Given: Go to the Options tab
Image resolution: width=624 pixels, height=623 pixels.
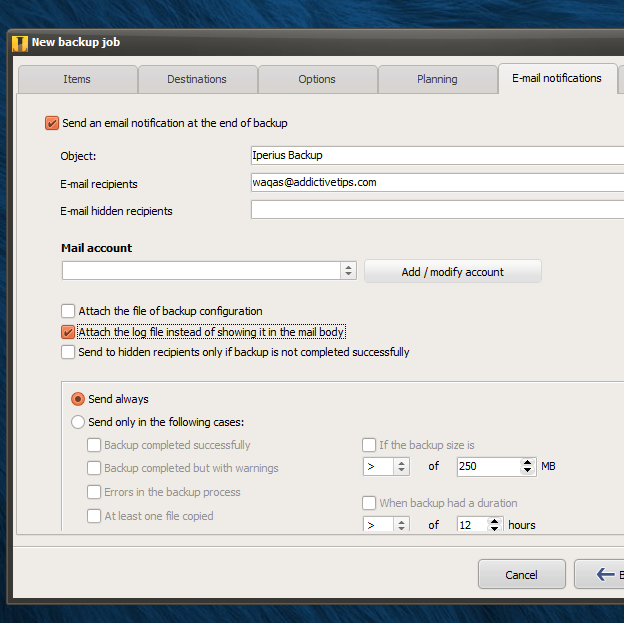Looking at the screenshot, I should 317,79.
